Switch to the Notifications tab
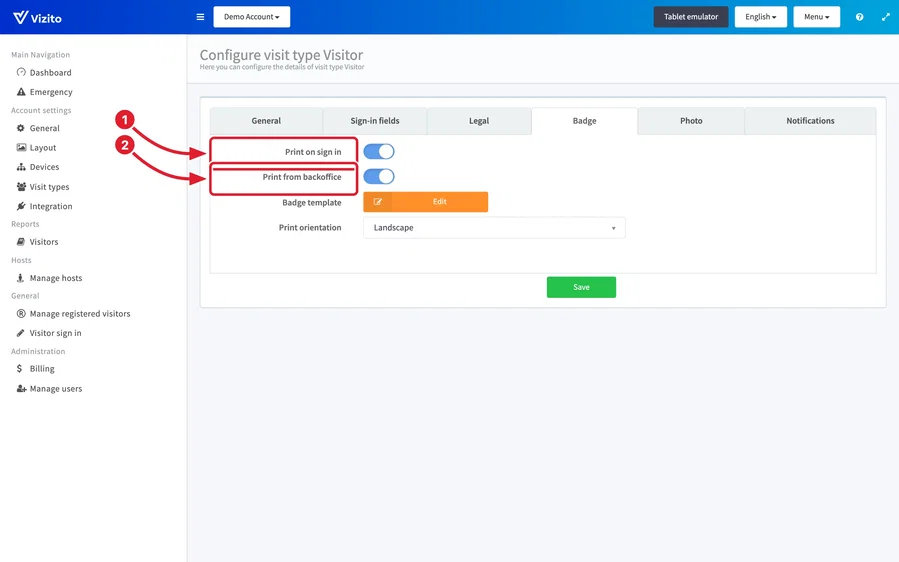The width and height of the screenshot is (899, 562). [x=810, y=121]
